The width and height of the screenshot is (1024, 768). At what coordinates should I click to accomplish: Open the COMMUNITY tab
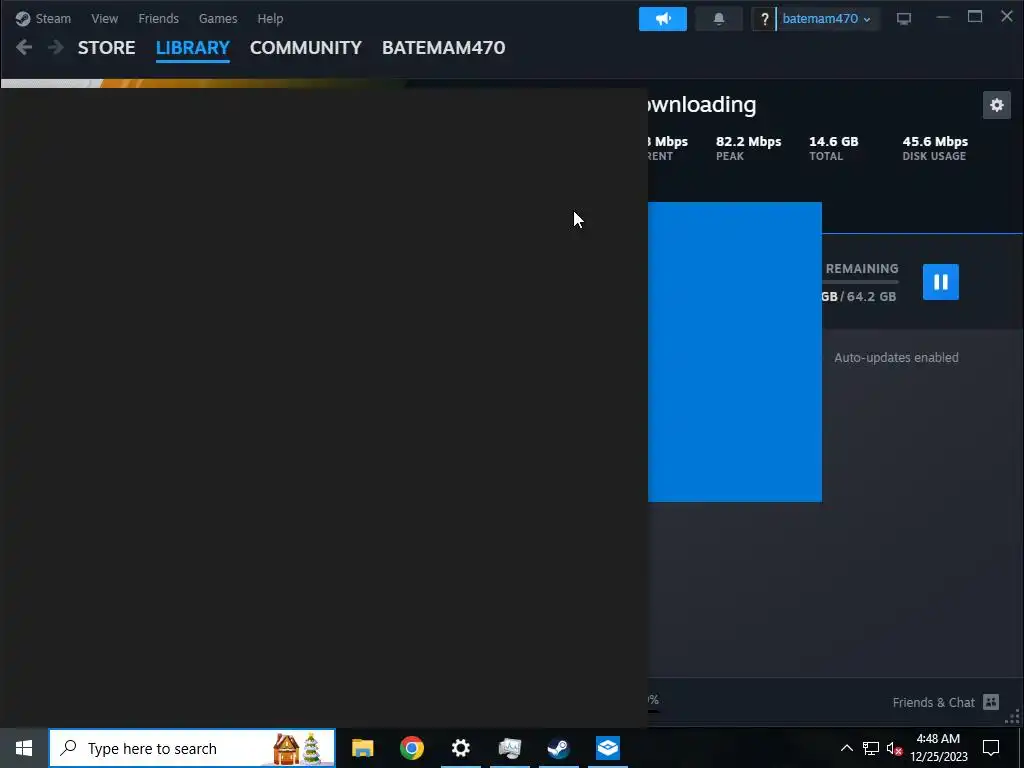pyautogui.click(x=306, y=48)
